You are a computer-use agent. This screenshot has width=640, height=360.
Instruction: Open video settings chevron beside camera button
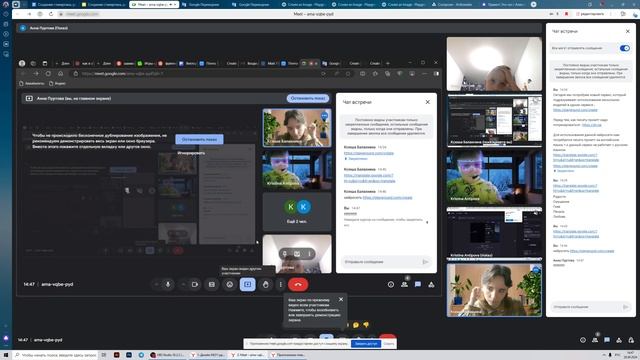point(183,284)
